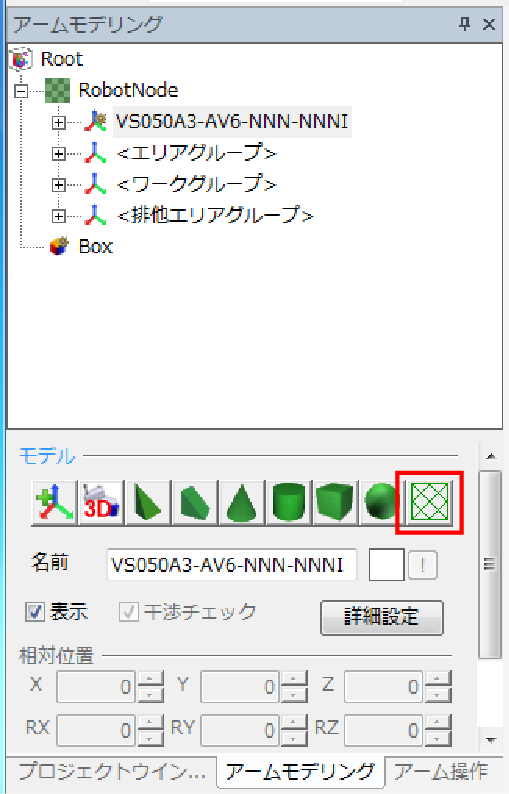Image resolution: width=509 pixels, height=794 pixels.
Task: Add a cone shape model
Action: pyautogui.click(x=242, y=503)
